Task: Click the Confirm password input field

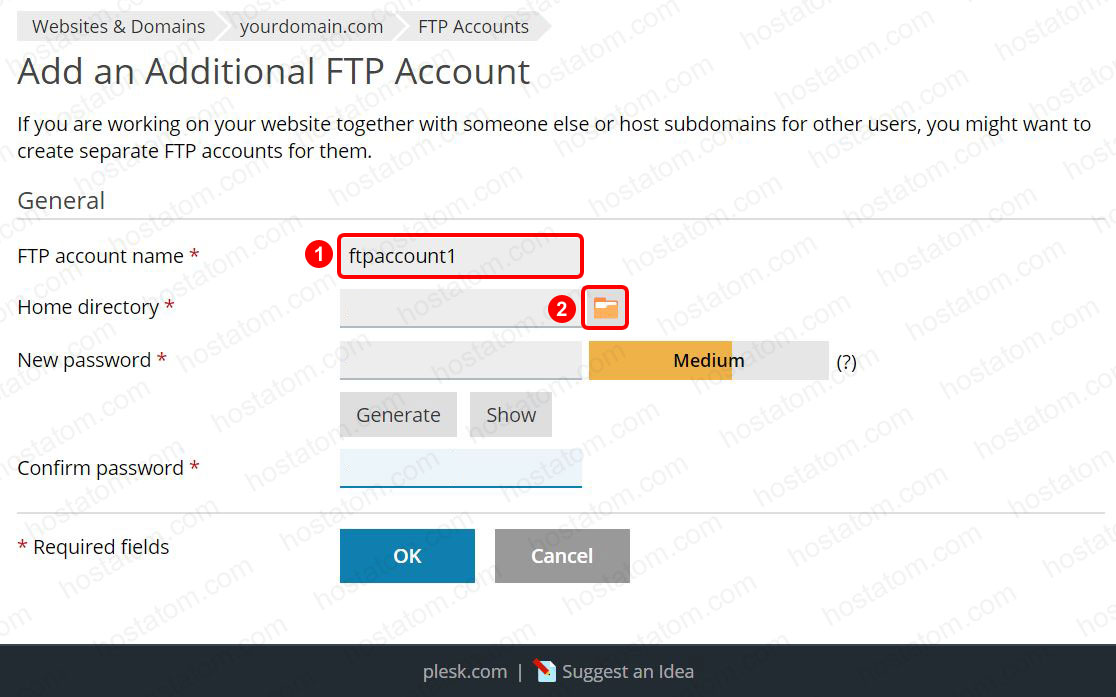Action: click(x=460, y=468)
